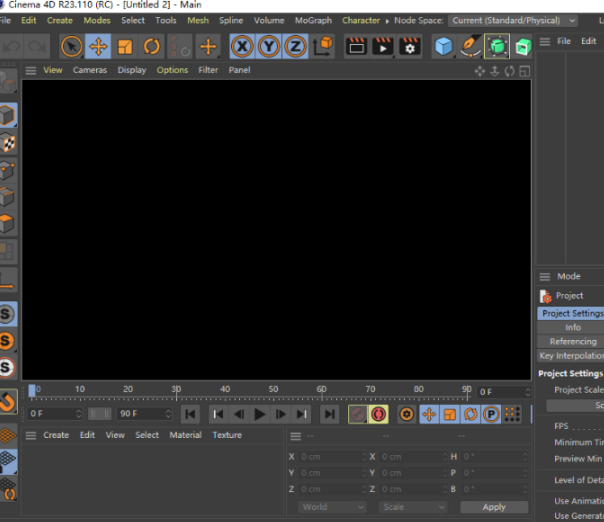Render to Picture Viewer

click(x=383, y=47)
